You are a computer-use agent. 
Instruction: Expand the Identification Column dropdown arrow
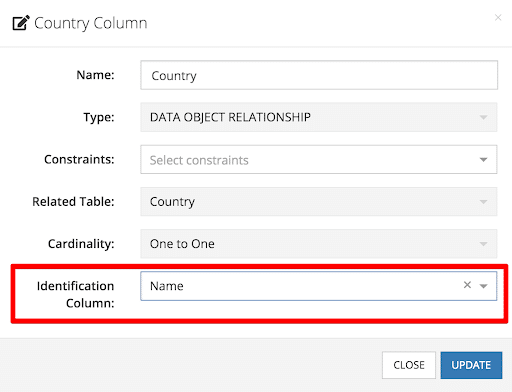pyautogui.click(x=483, y=286)
